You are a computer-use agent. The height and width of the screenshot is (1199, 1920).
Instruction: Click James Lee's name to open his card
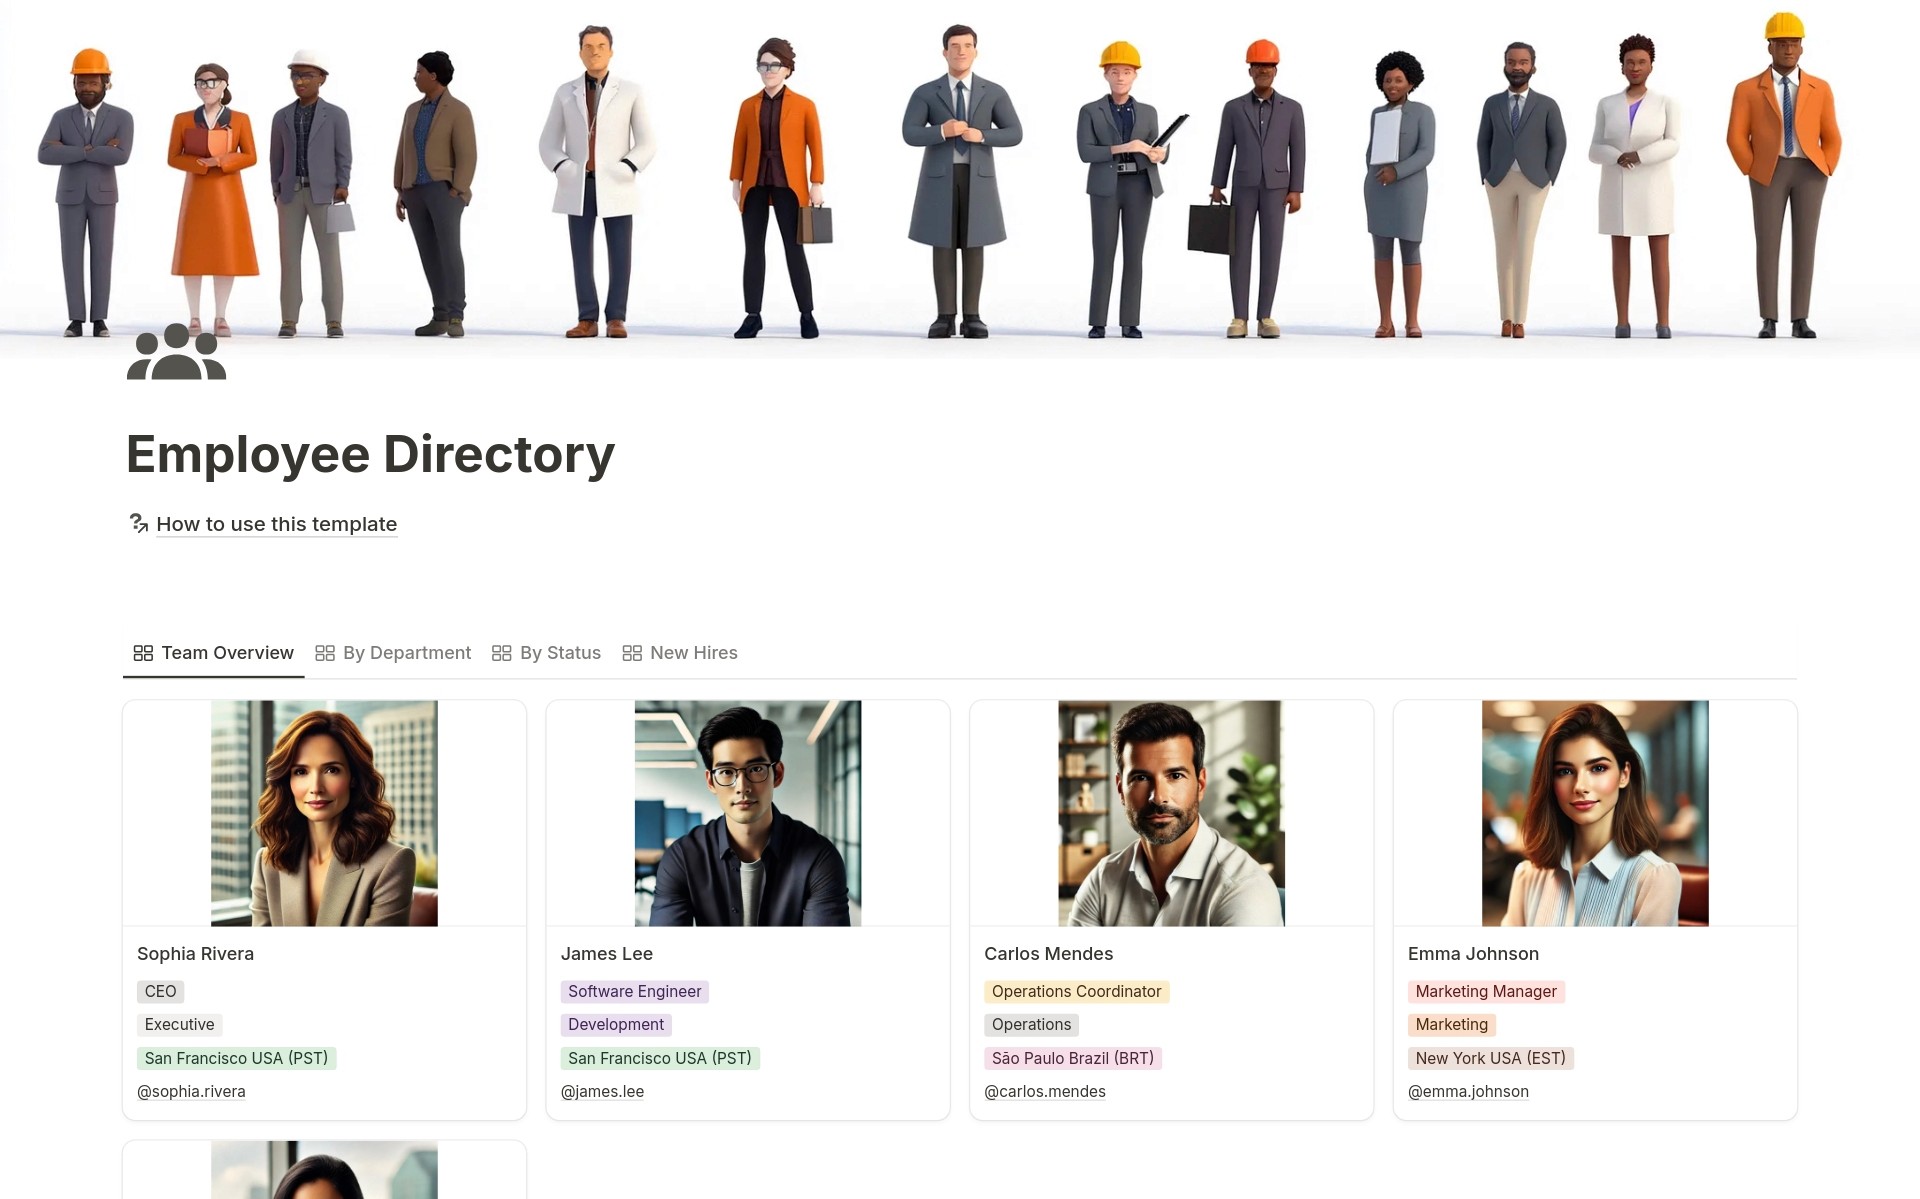[606, 953]
